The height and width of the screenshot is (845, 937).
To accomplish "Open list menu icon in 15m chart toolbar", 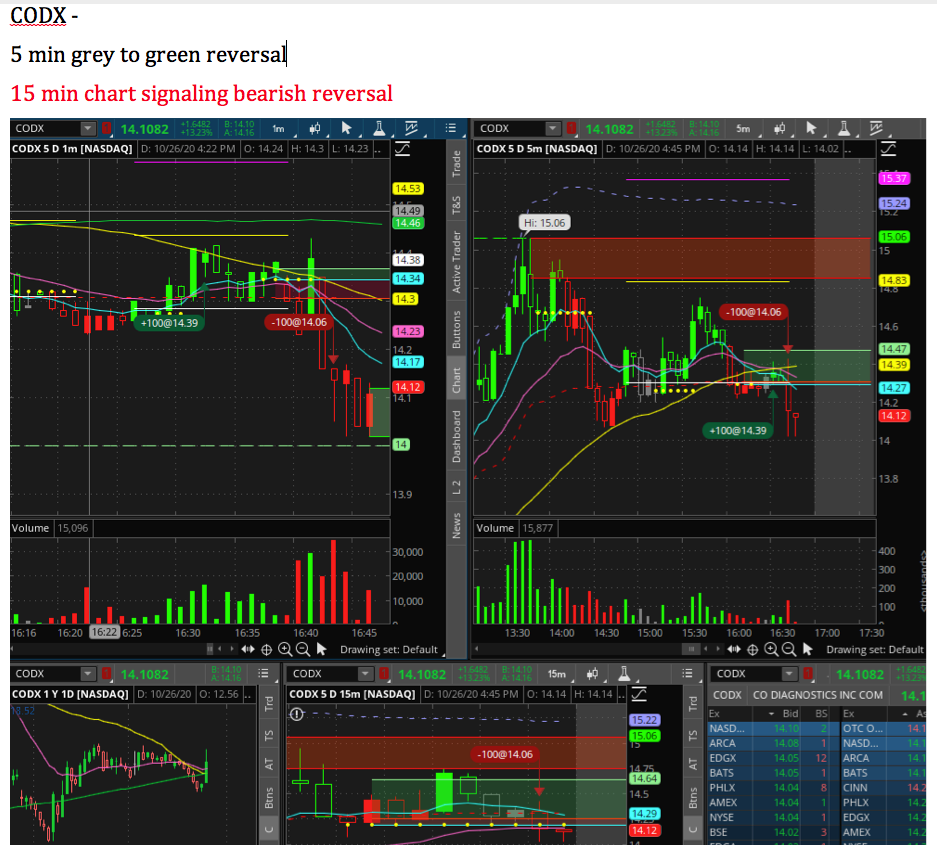I will click(x=687, y=673).
